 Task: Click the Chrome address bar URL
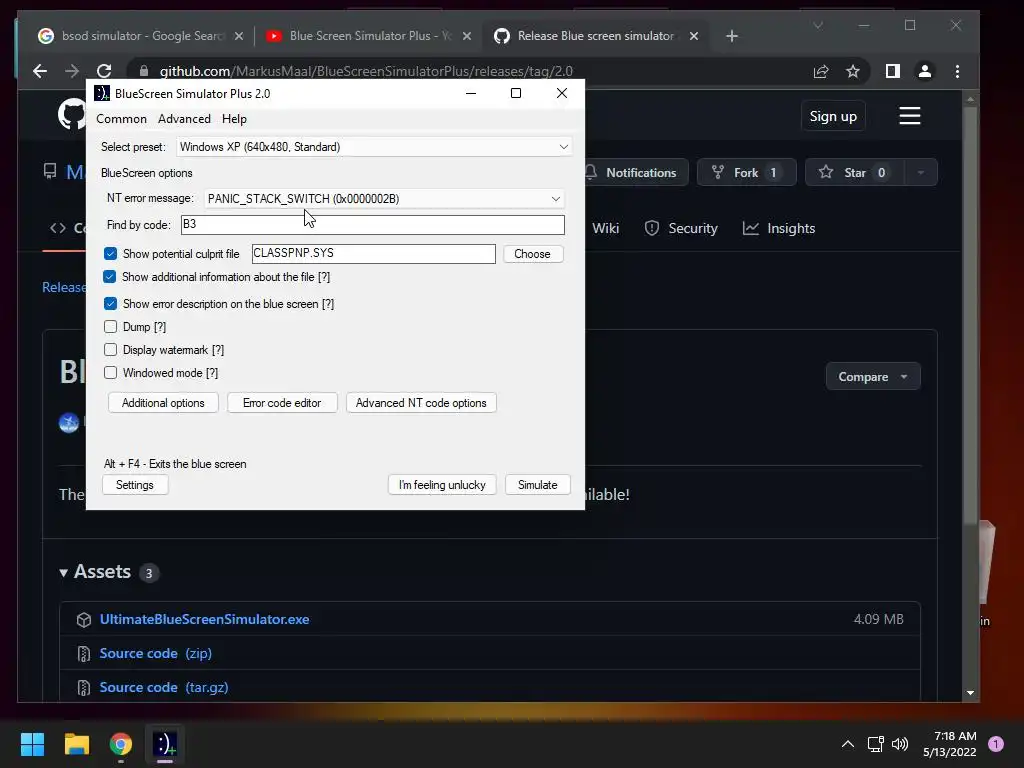point(366,71)
